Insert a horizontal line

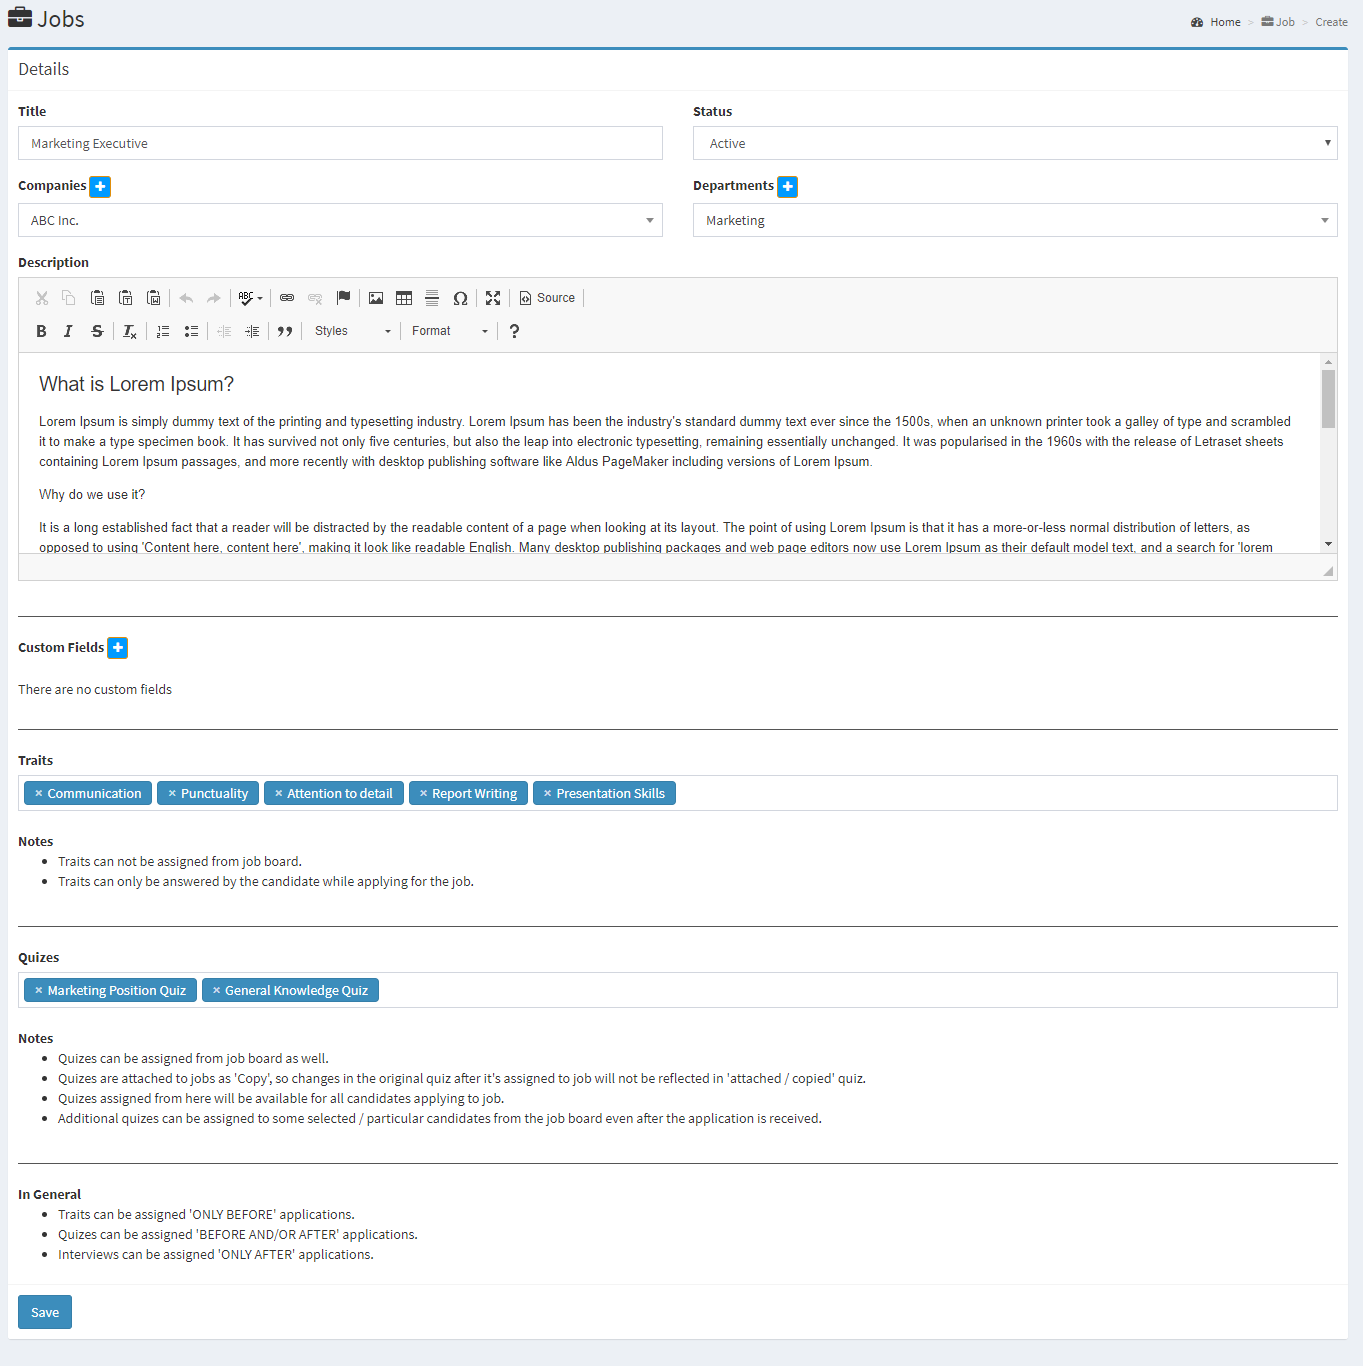[432, 298]
